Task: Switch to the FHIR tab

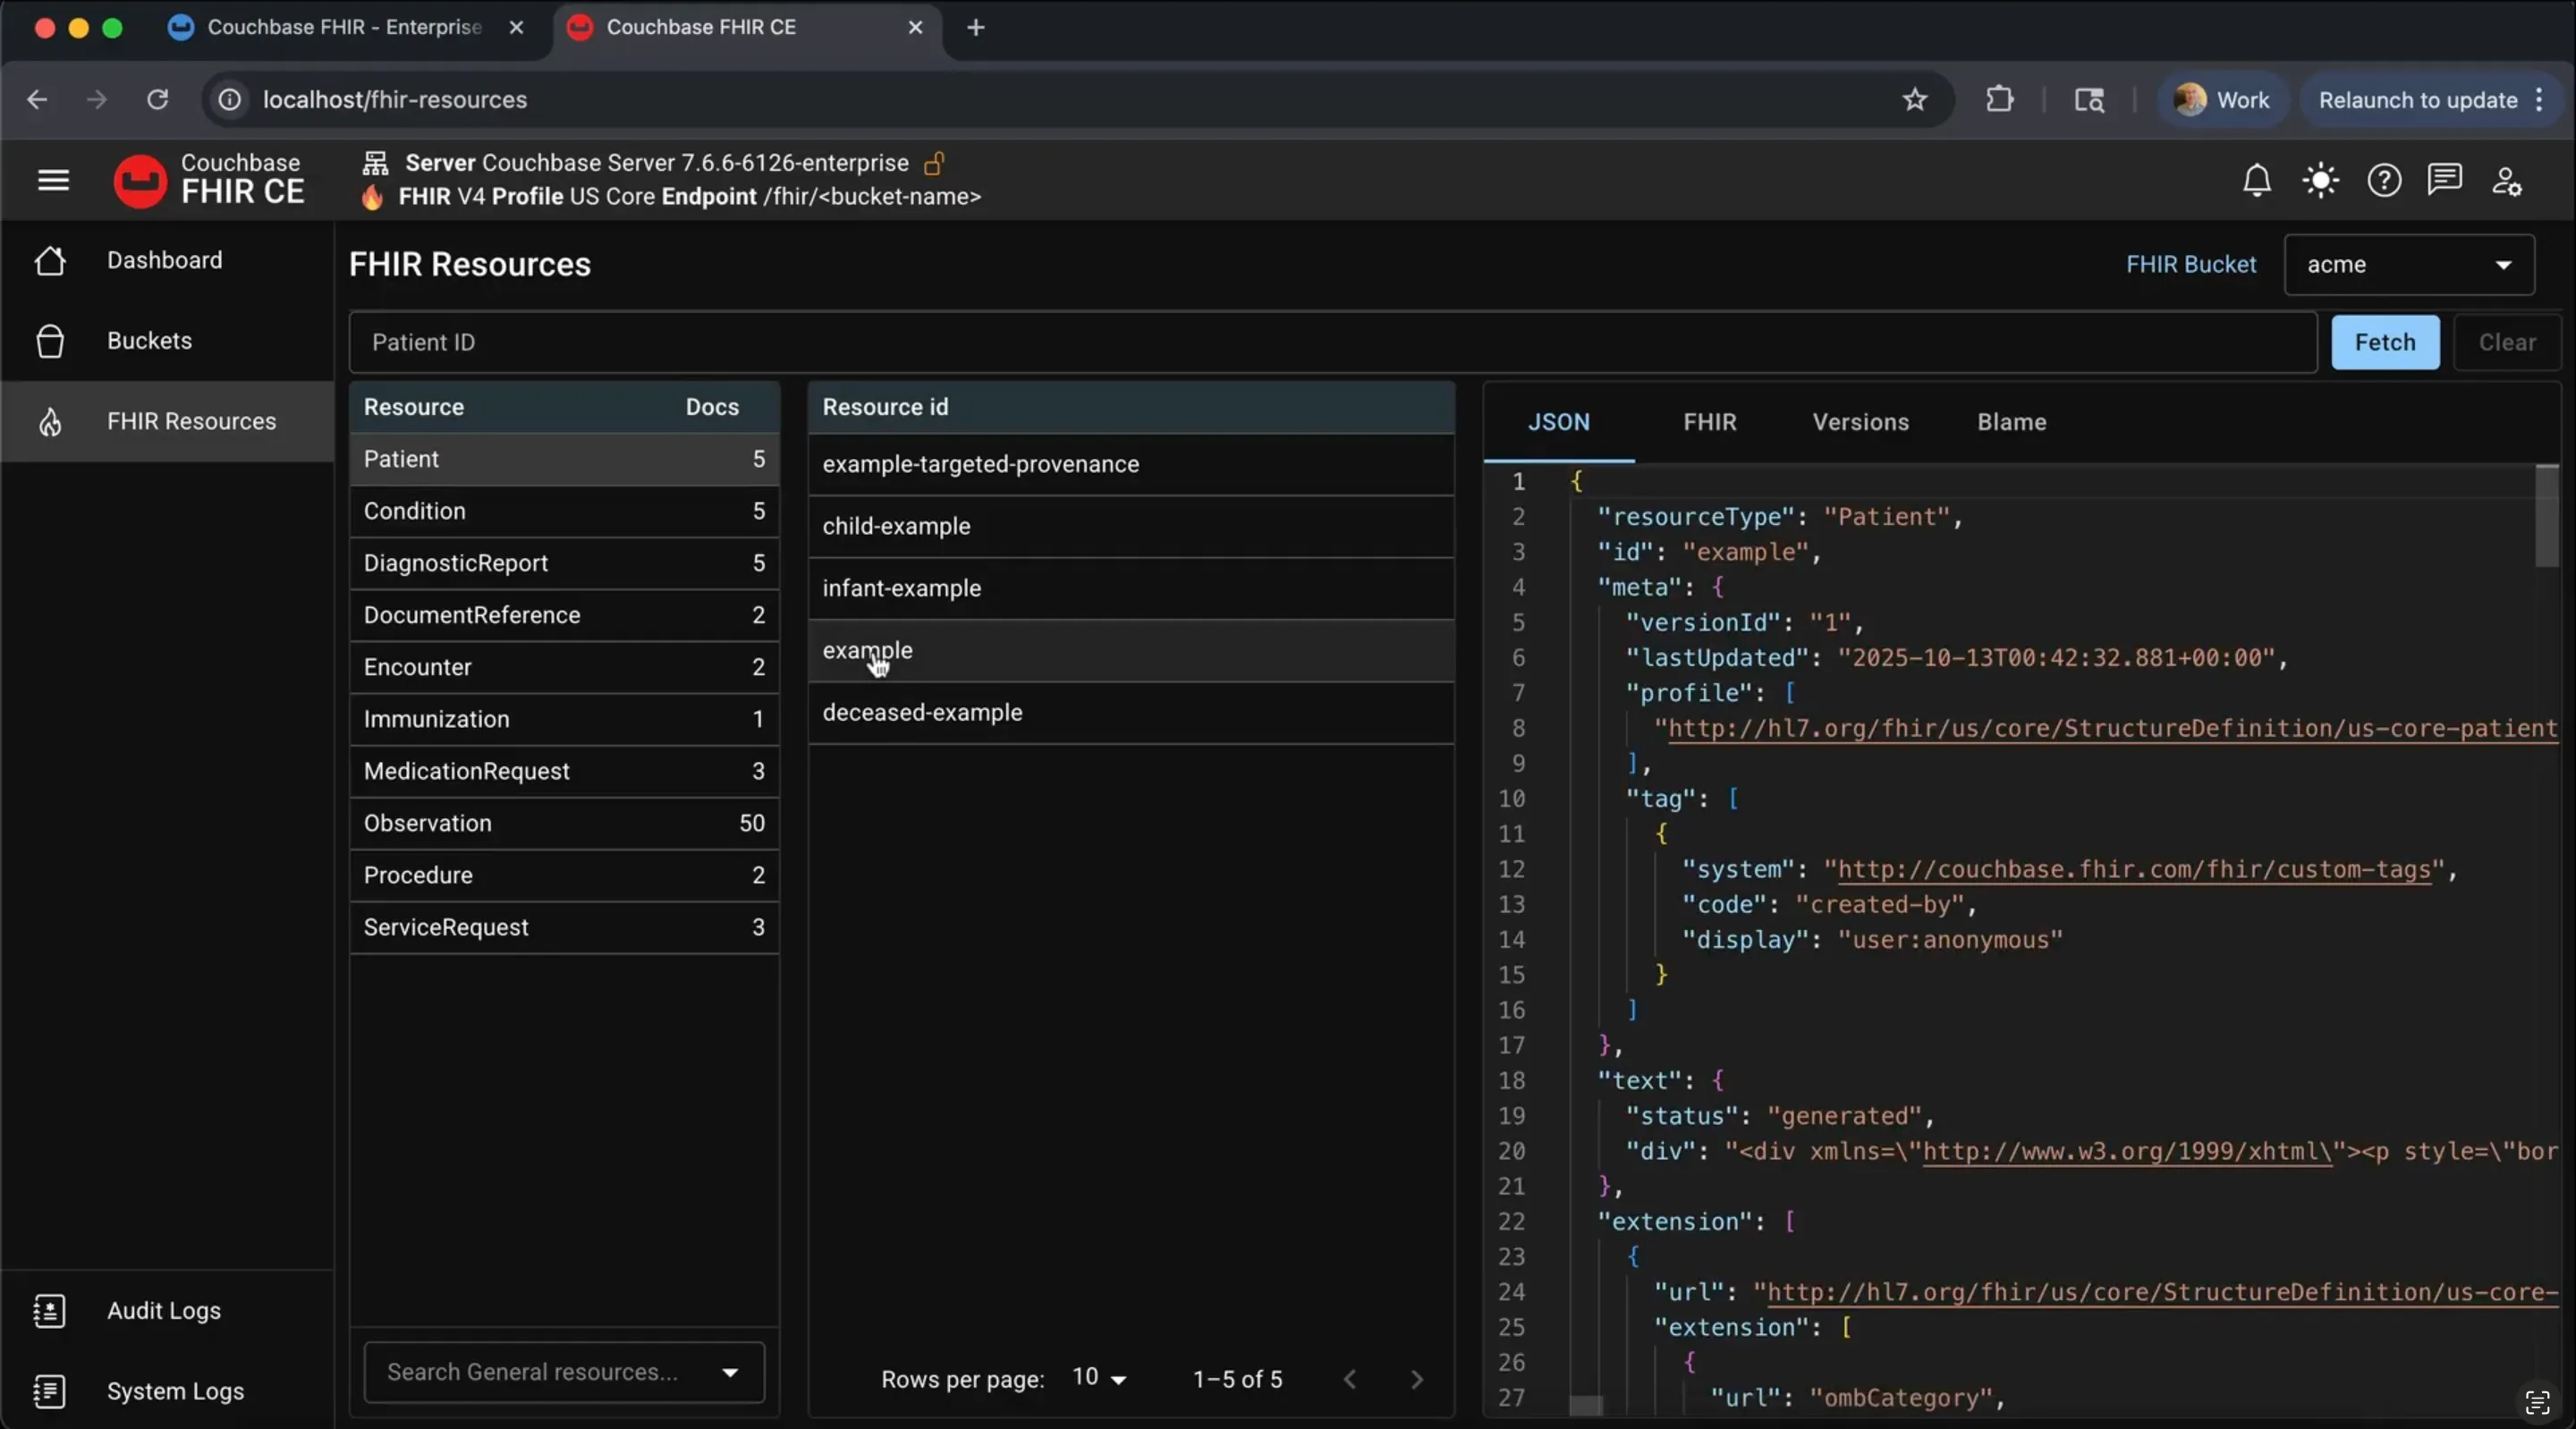Action: pyautogui.click(x=1709, y=421)
